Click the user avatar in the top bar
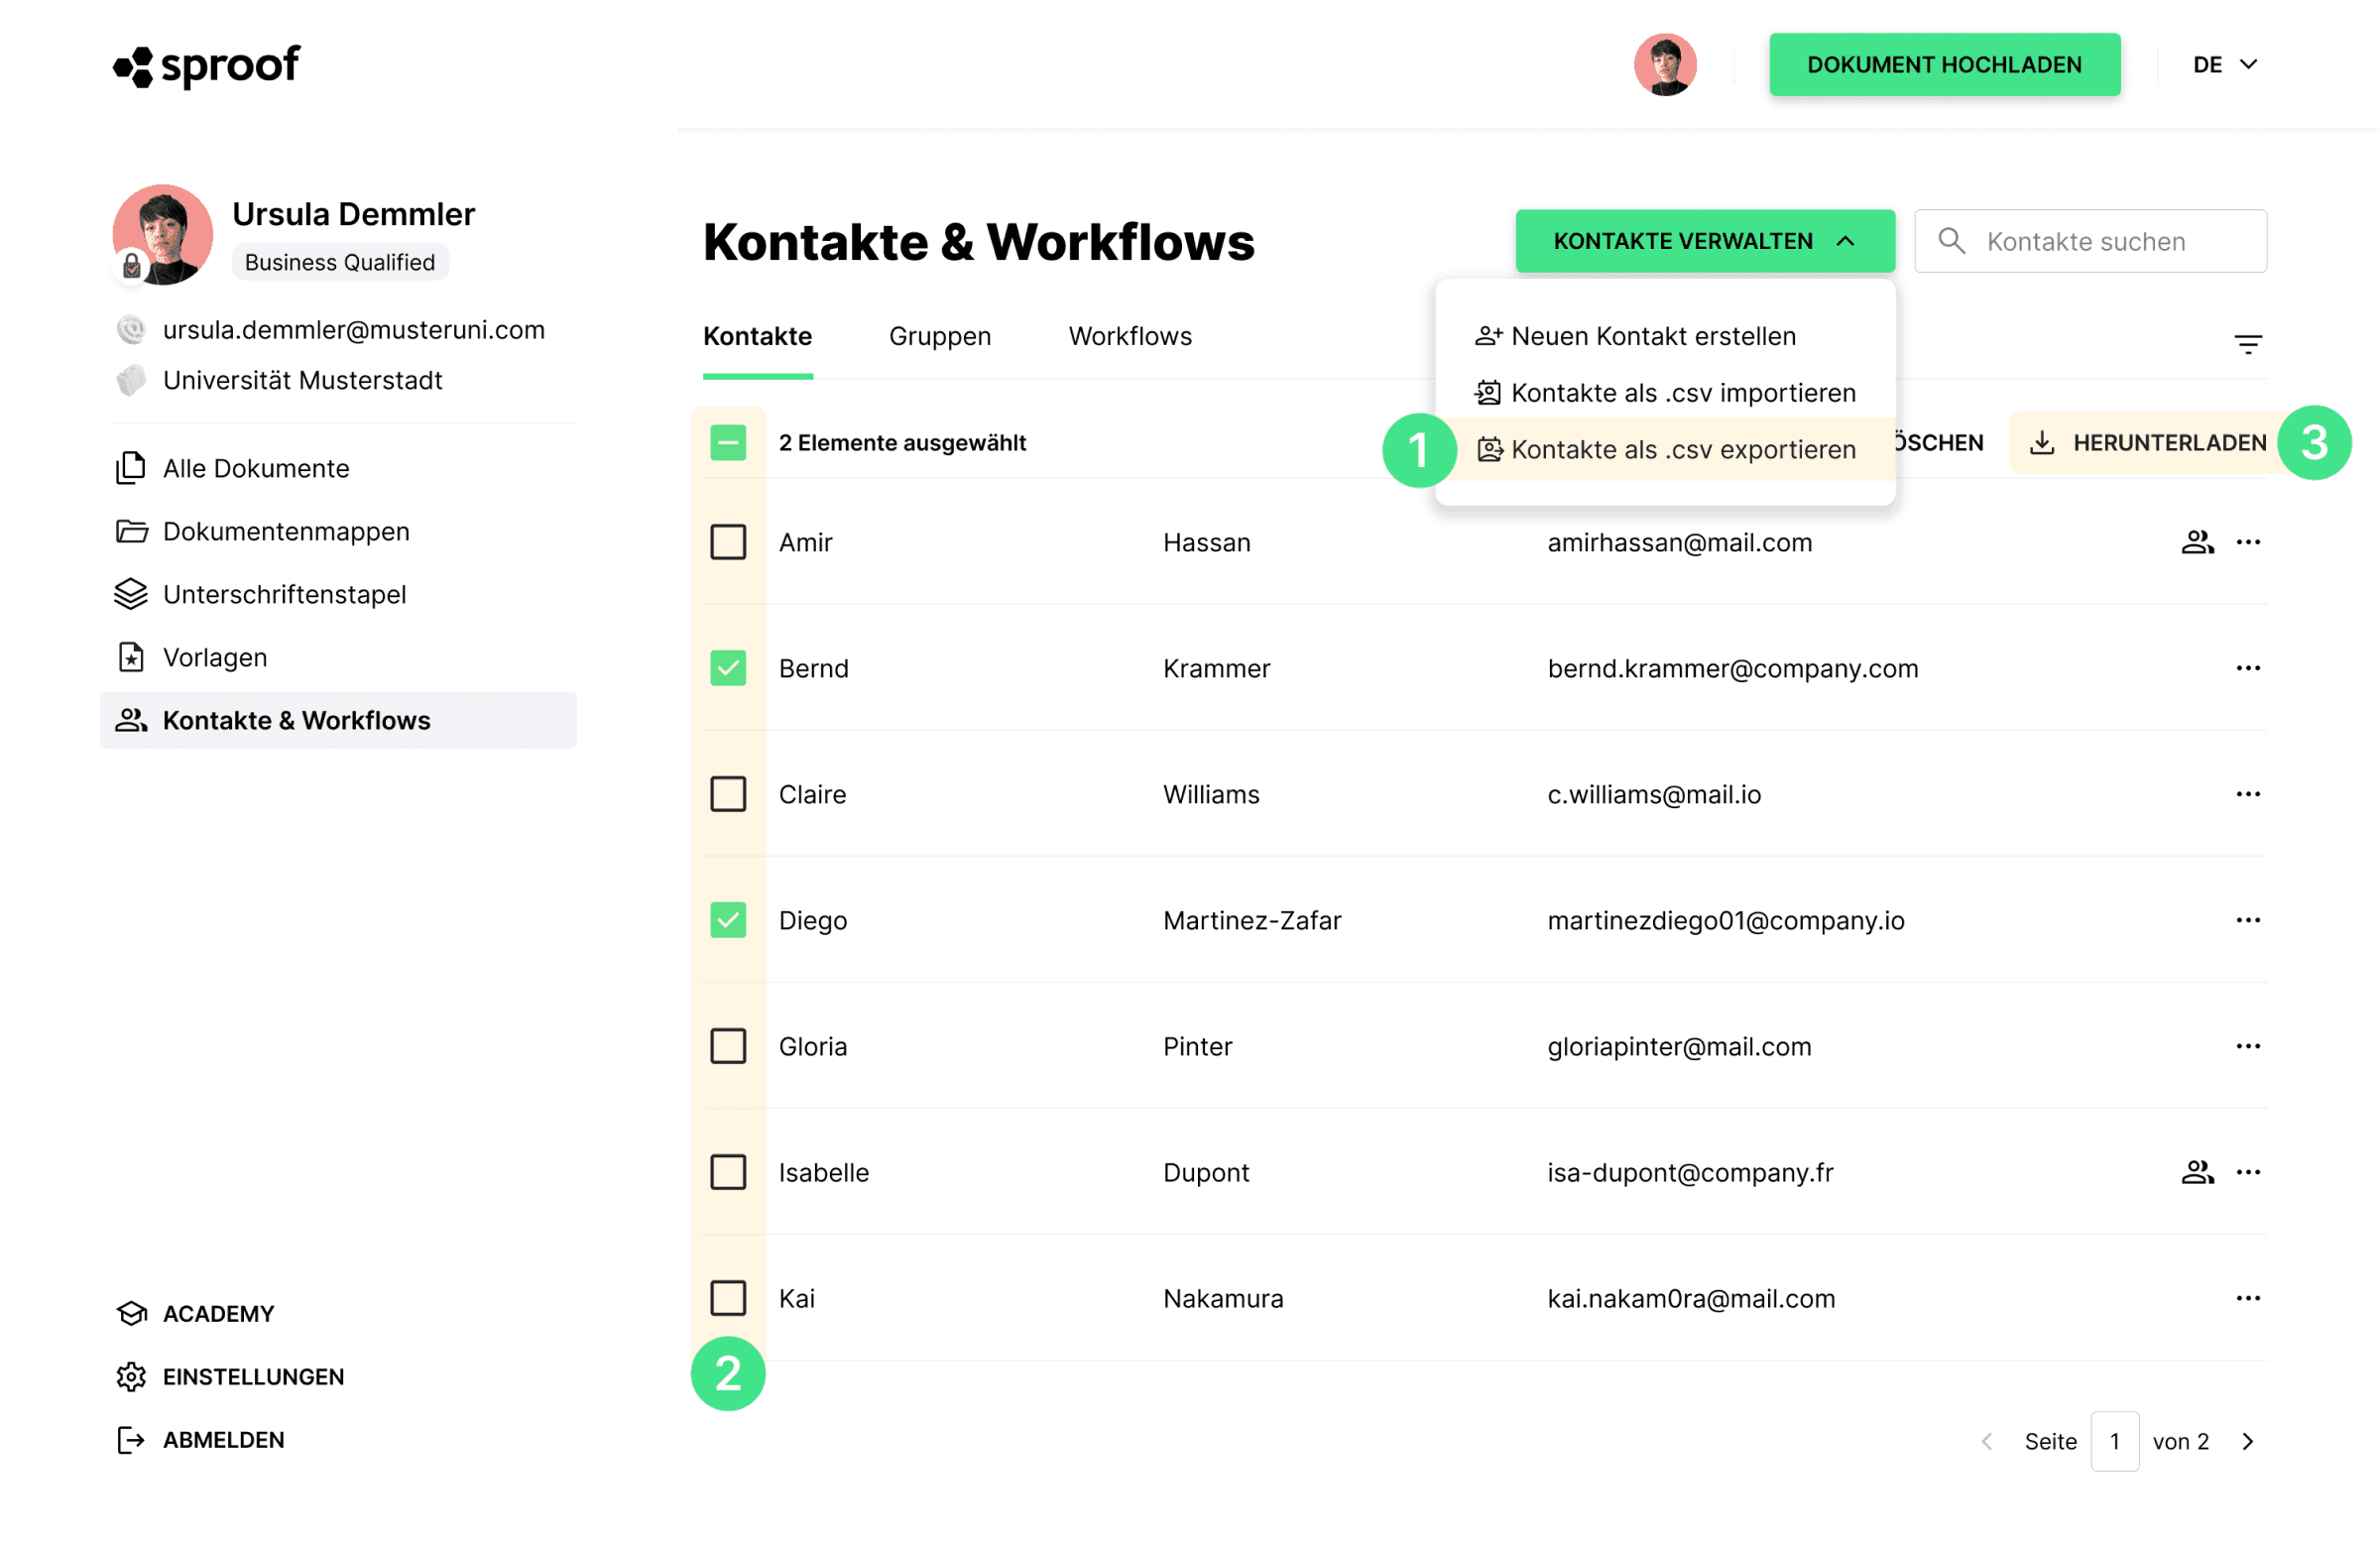This screenshot has width=2380, height=1547. 1665,65
